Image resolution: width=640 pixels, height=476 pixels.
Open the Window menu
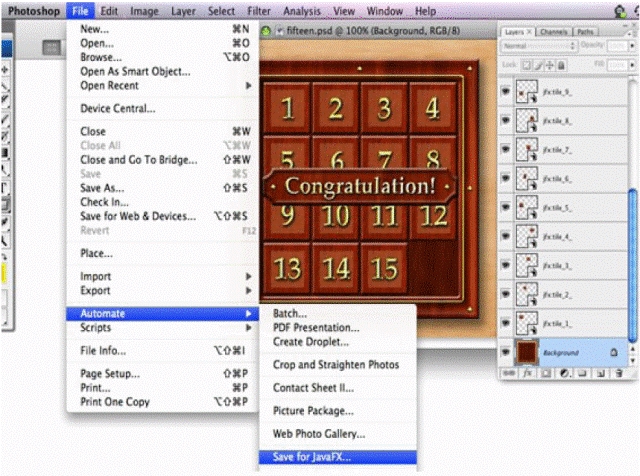pos(384,11)
